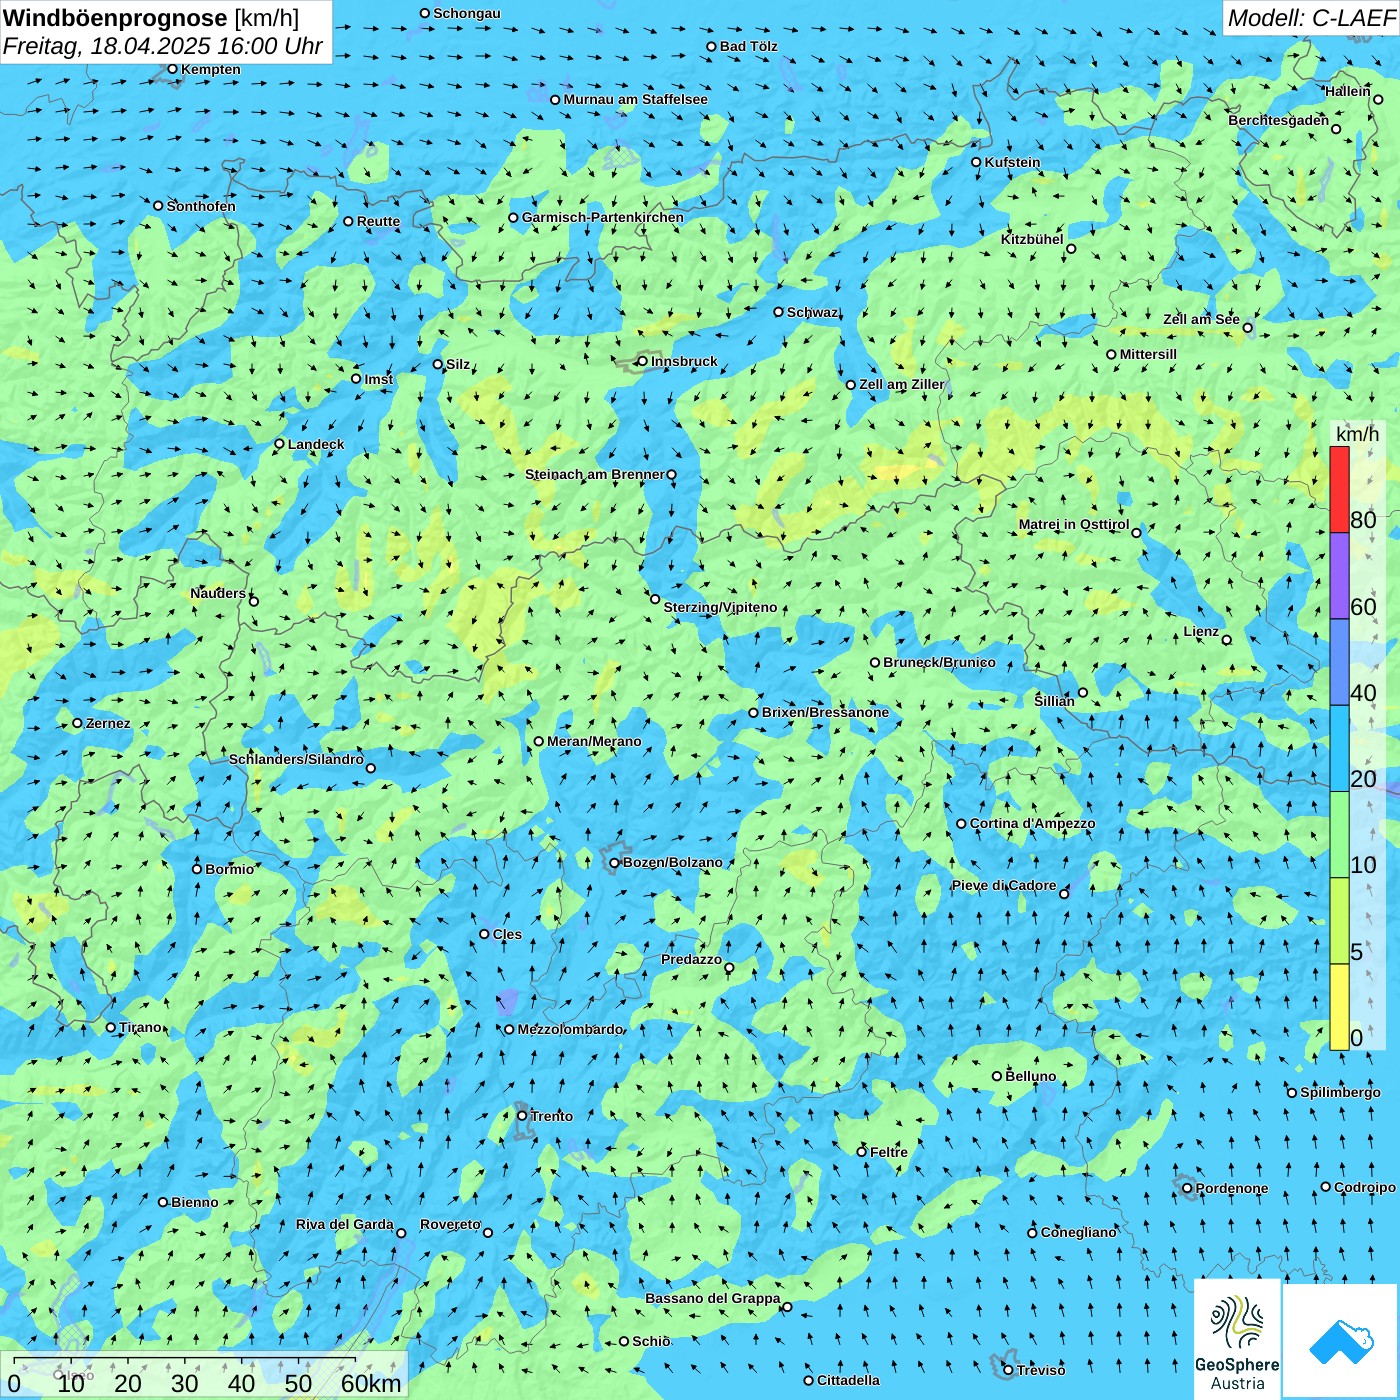Click the blue cloud logo icon
This screenshot has height=1400, width=1400.
1341,1341
